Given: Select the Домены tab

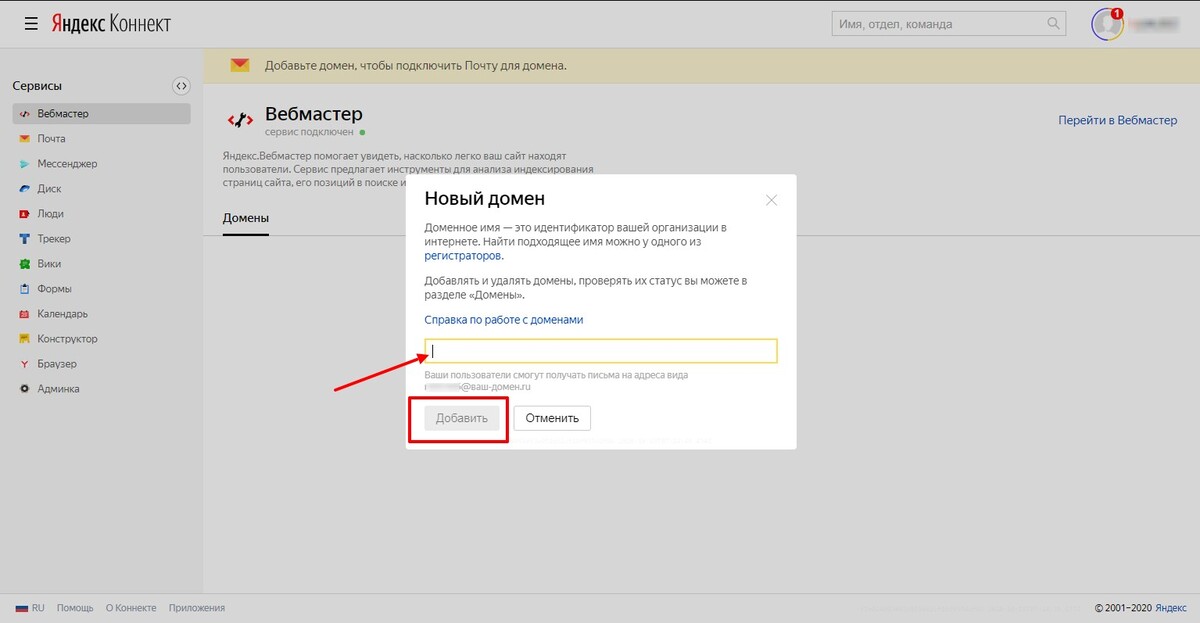Looking at the screenshot, I should (x=246, y=218).
